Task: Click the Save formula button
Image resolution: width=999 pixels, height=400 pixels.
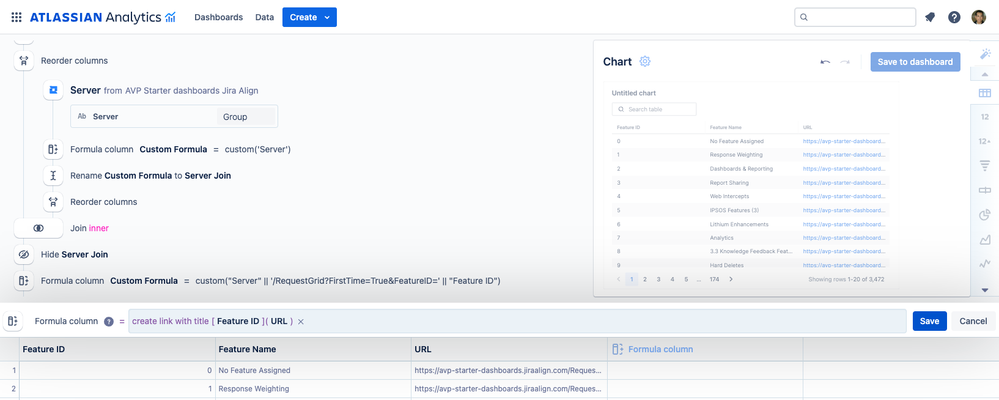Action: pos(930,321)
